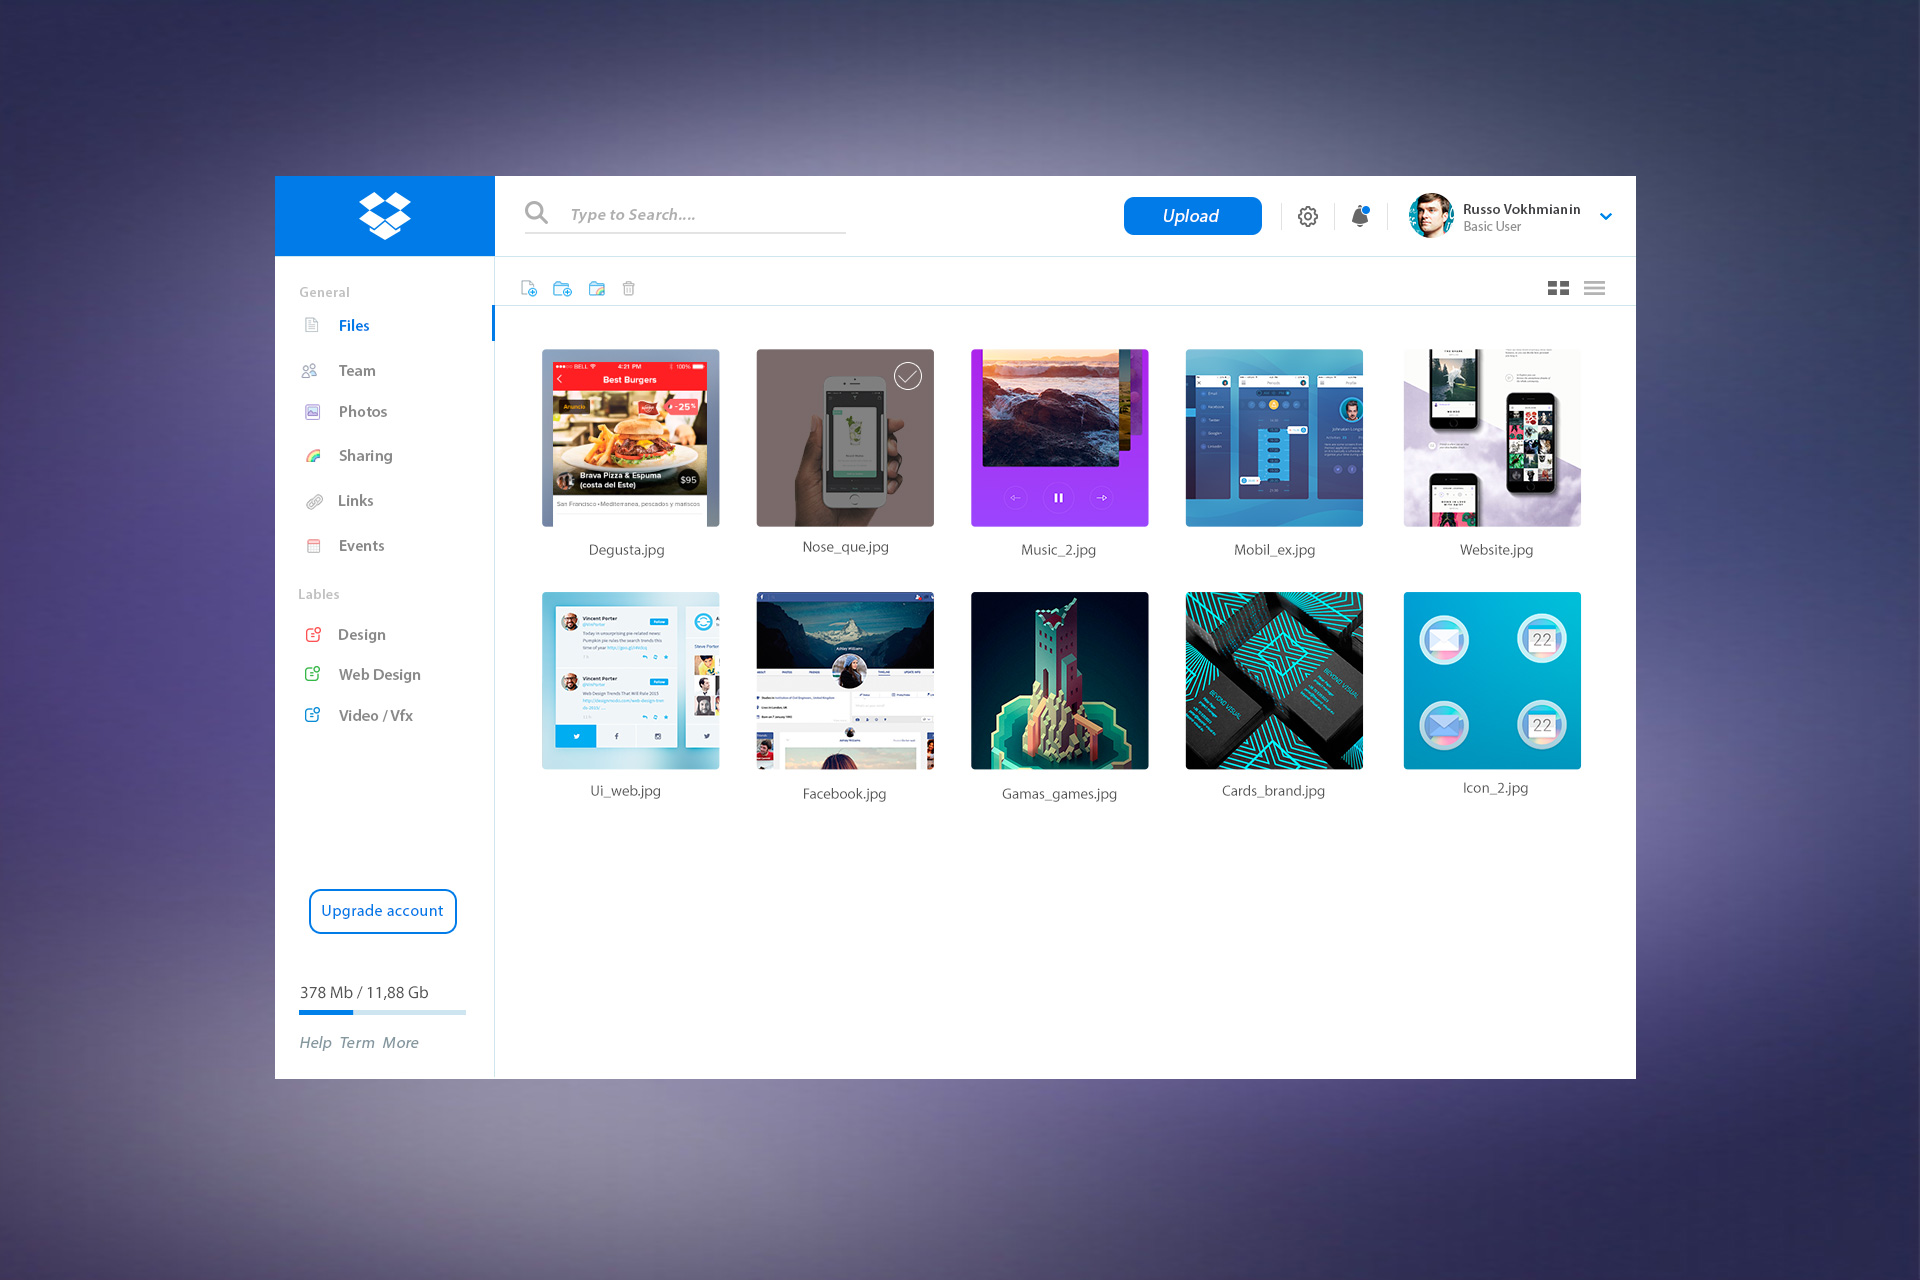Click the Upgrade account button

(x=384, y=910)
